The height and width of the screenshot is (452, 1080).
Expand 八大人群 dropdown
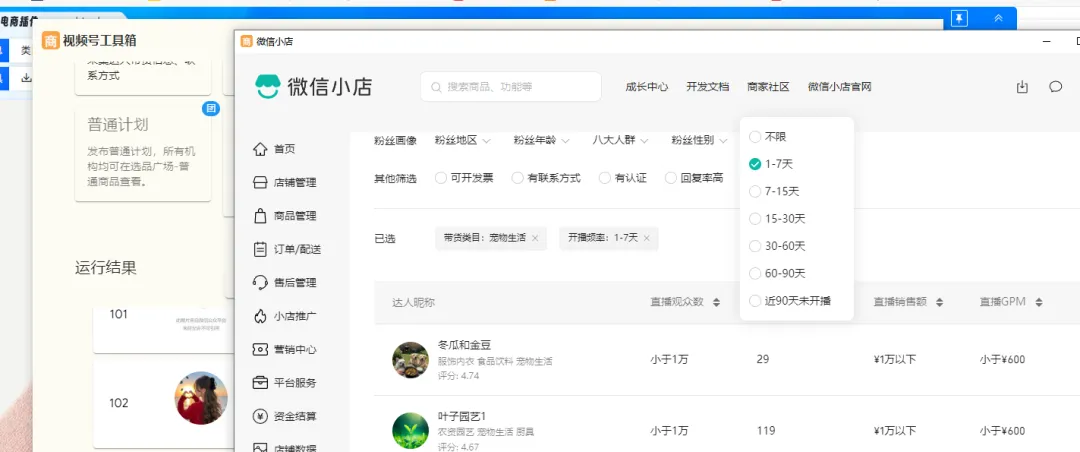point(621,141)
